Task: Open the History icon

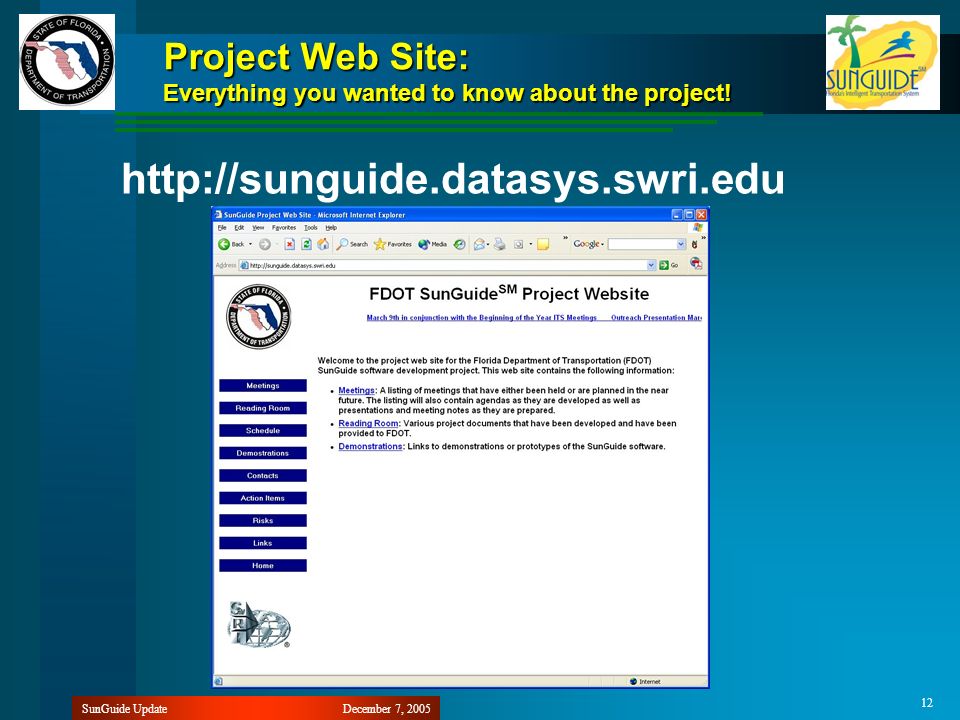Action: 459,244
